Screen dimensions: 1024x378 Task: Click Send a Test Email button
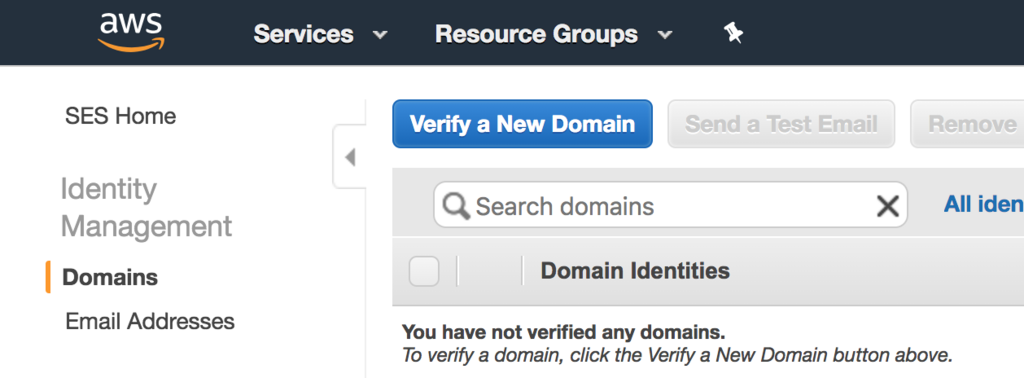(x=781, y=124)
